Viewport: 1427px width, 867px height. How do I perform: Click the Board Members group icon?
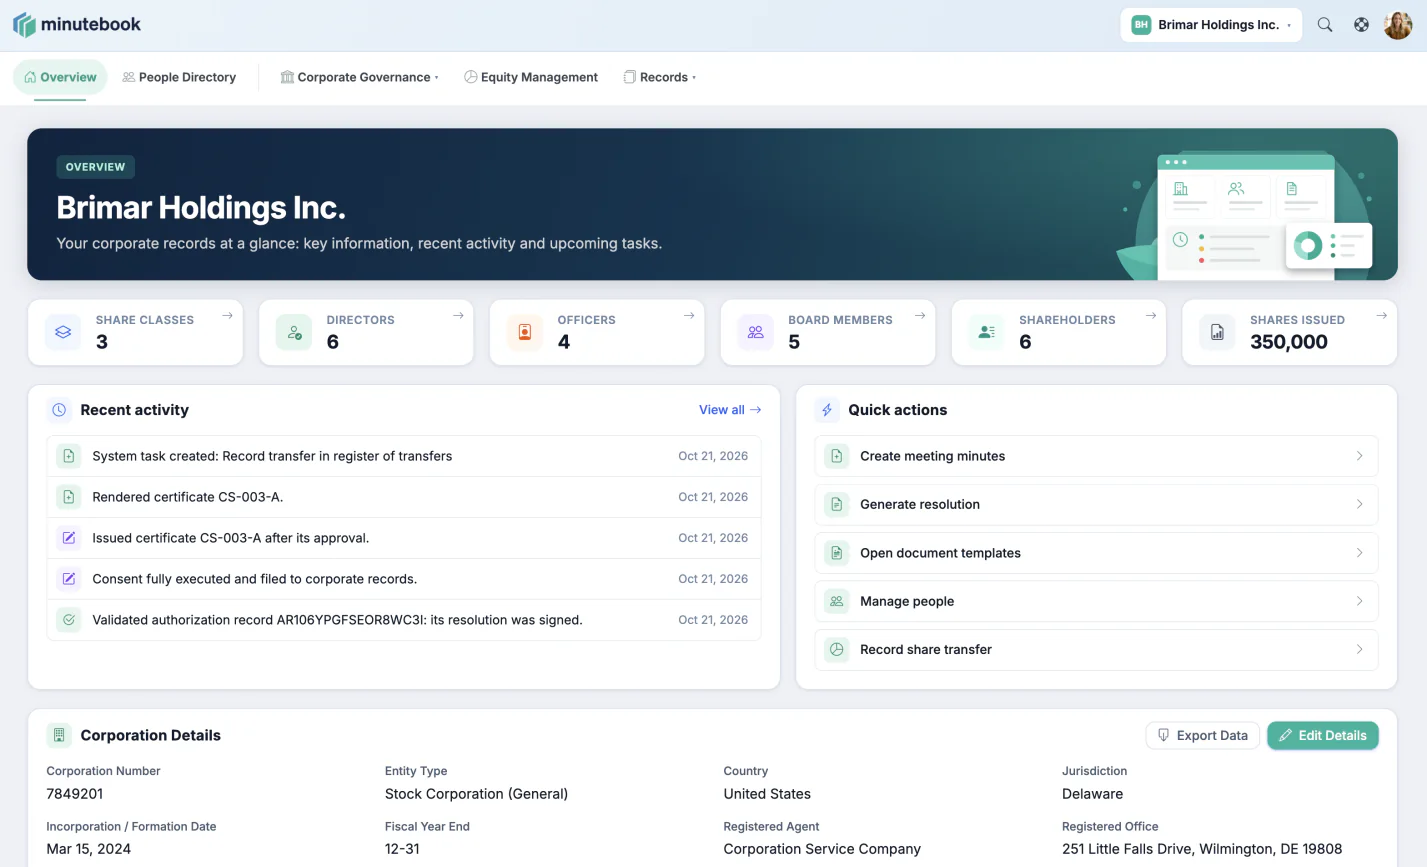point(756,332)
